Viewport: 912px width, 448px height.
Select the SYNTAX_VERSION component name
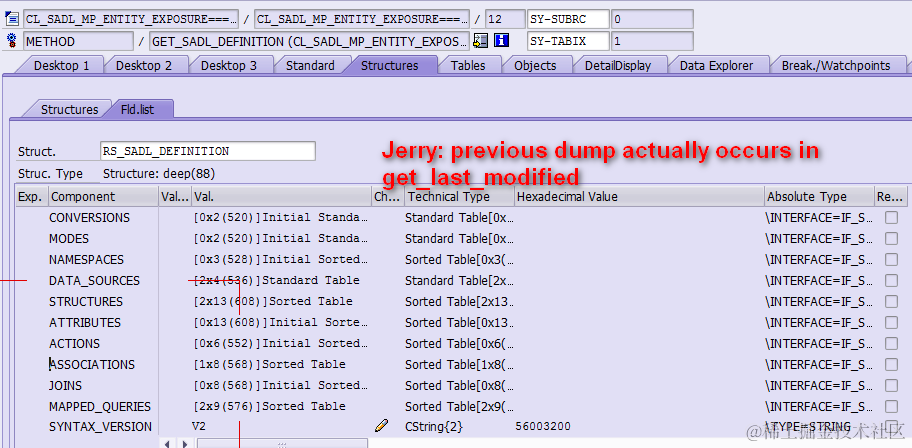(100, 426)
